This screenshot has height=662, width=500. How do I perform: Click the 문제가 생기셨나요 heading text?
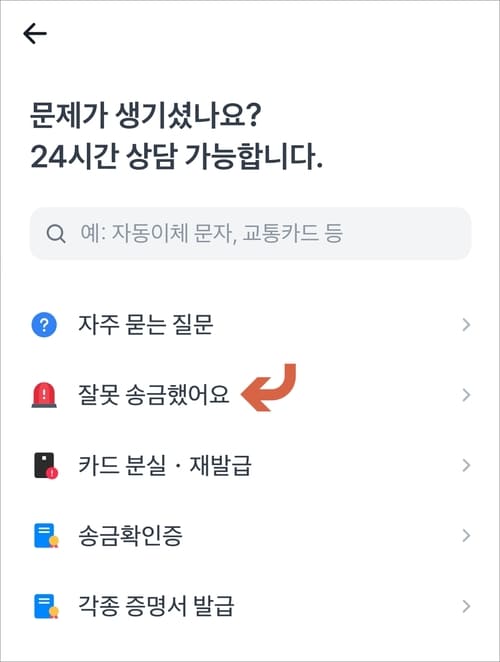[146, 115]
